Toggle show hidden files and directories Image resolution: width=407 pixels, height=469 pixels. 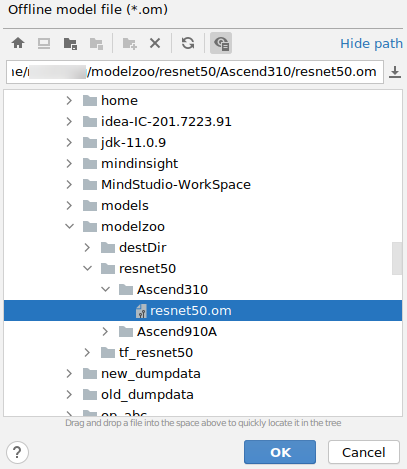pyautogui.click(x=221, y=43)
